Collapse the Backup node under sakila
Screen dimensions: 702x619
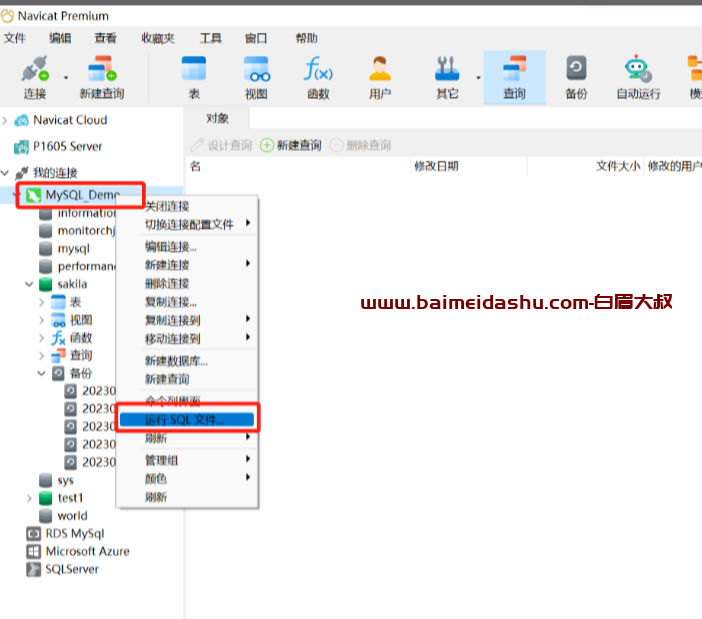click(x=41, y=373)
